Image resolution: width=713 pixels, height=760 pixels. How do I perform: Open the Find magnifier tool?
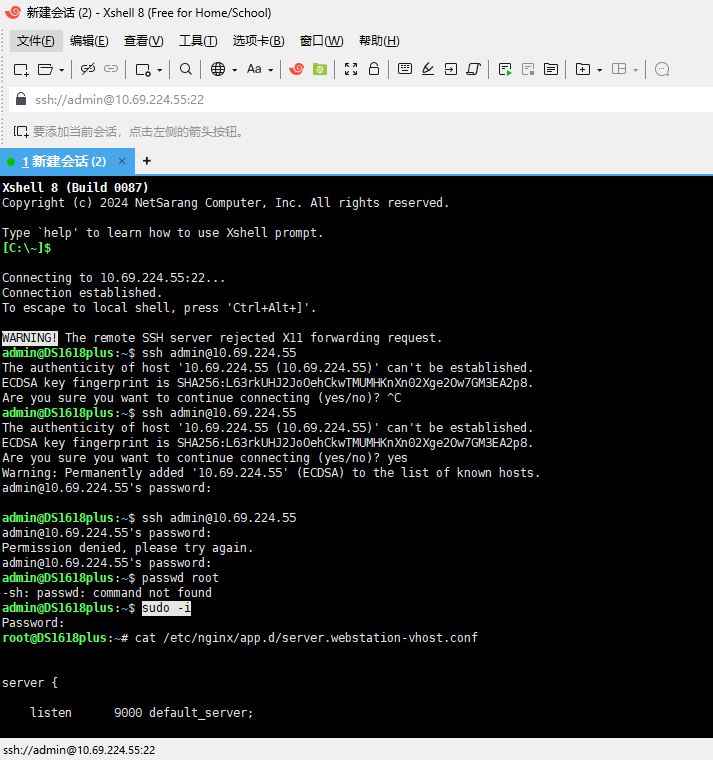(x=186, y=69)
